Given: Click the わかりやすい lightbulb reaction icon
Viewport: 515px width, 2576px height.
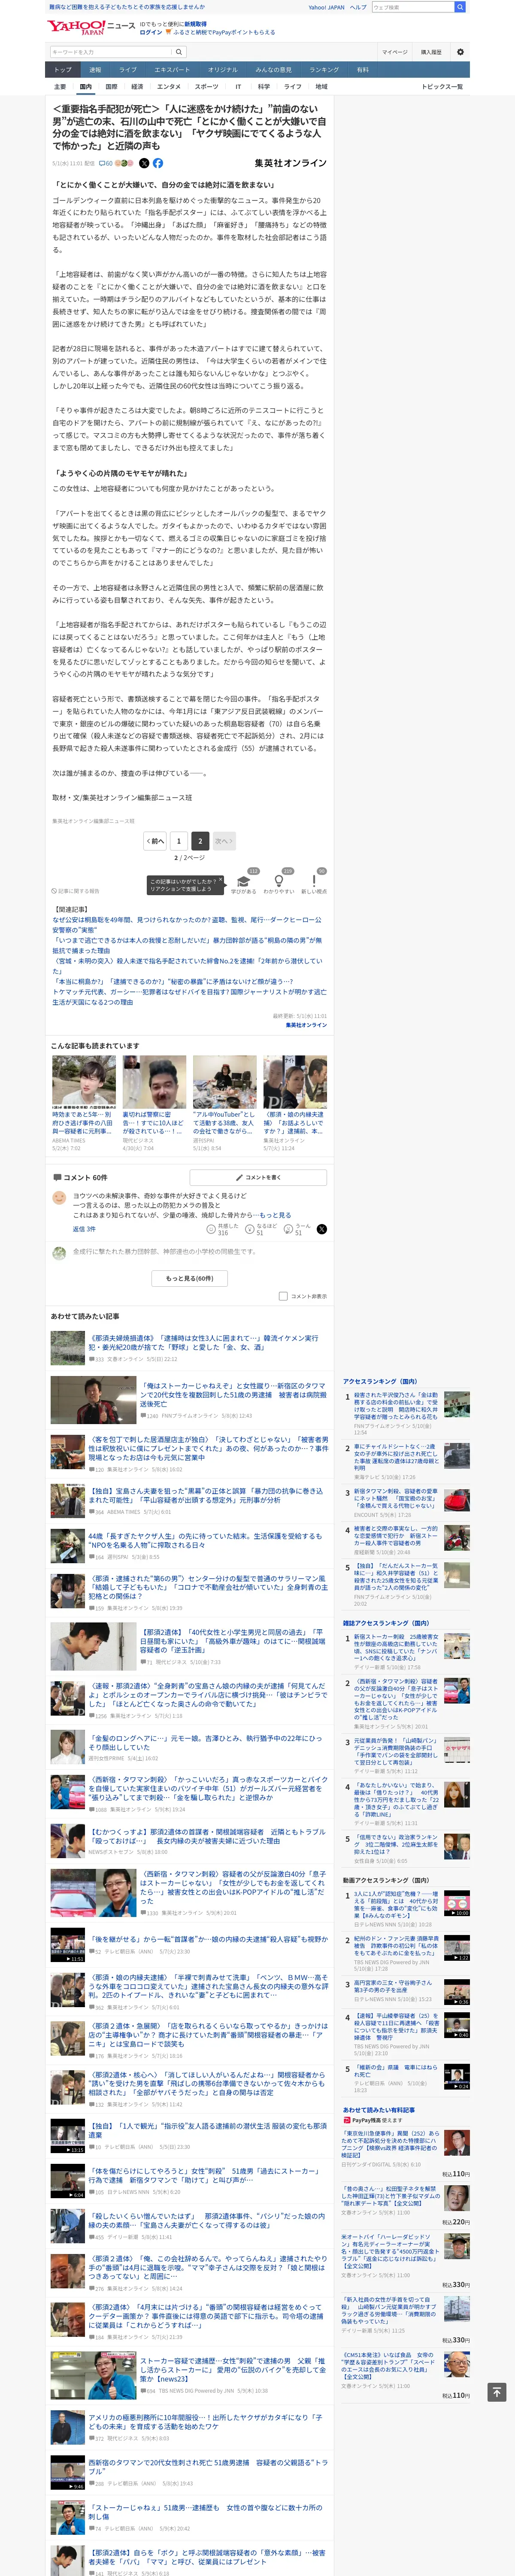Looking at the screenshot, I should [x=279, y=881].
